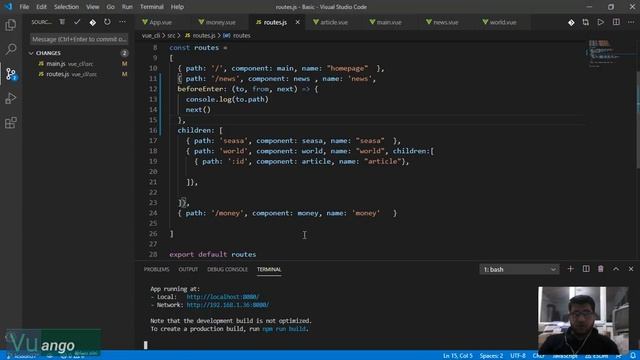The height and width of the screenshot is (360, 640).
Task: Open the File menu
Action: point(24,7)
